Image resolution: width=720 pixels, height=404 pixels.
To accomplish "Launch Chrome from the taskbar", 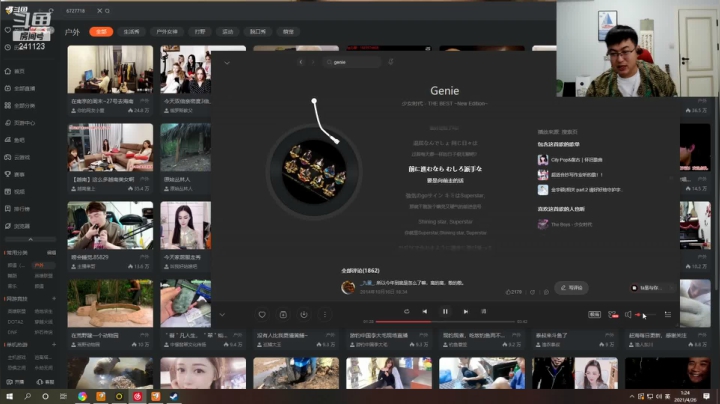I will tap(83, 396).
